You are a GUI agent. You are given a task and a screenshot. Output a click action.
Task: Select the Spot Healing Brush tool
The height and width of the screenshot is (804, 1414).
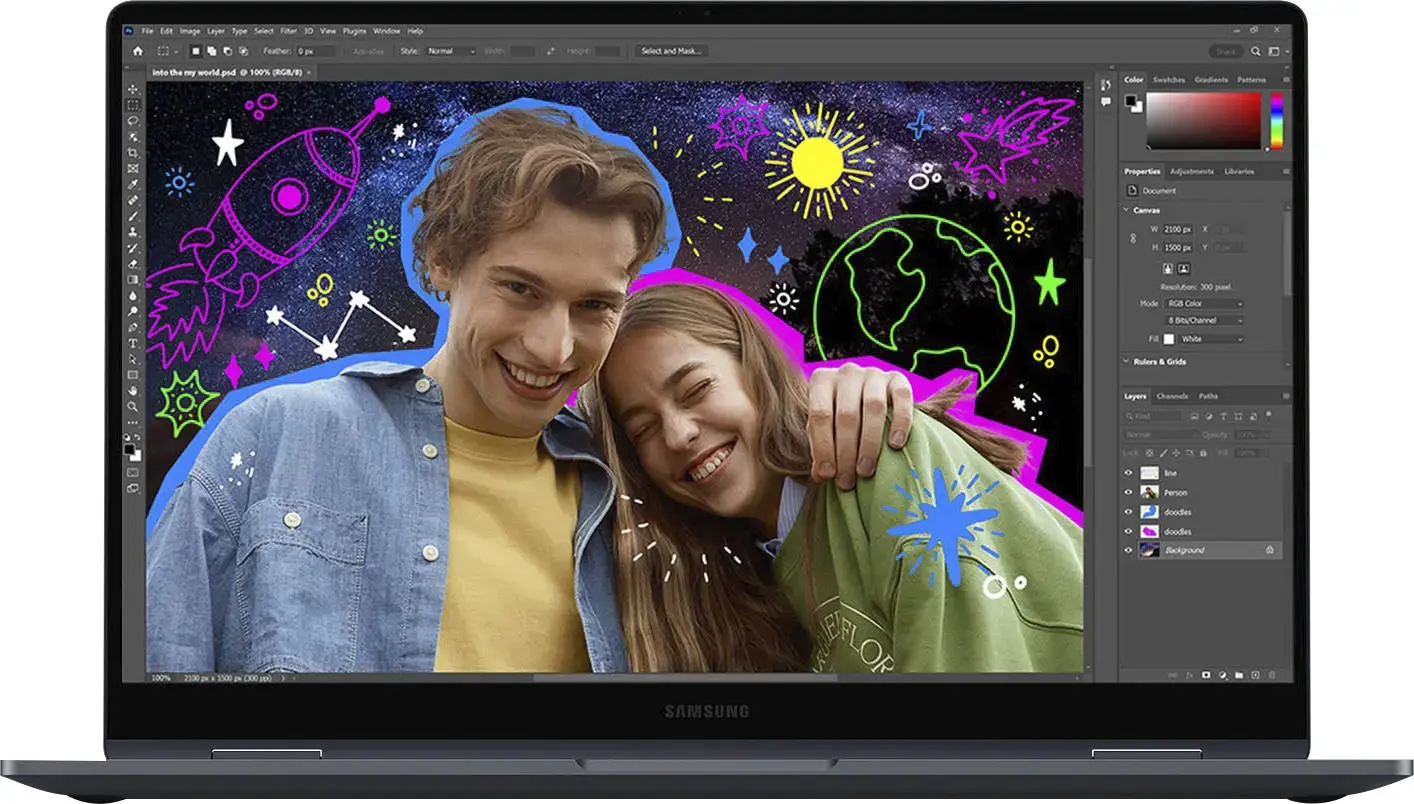[134, 200]
